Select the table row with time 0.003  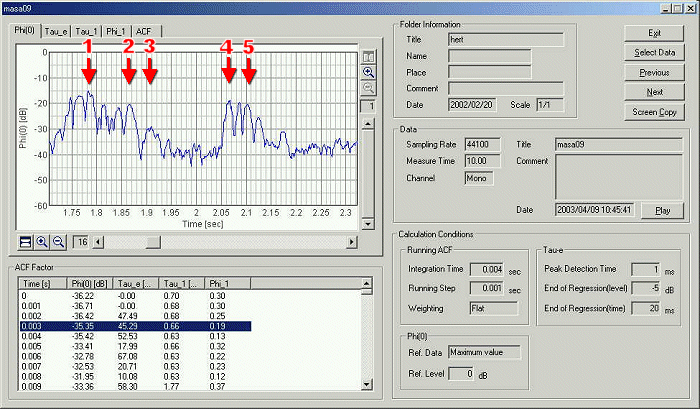tap(135, 326)
